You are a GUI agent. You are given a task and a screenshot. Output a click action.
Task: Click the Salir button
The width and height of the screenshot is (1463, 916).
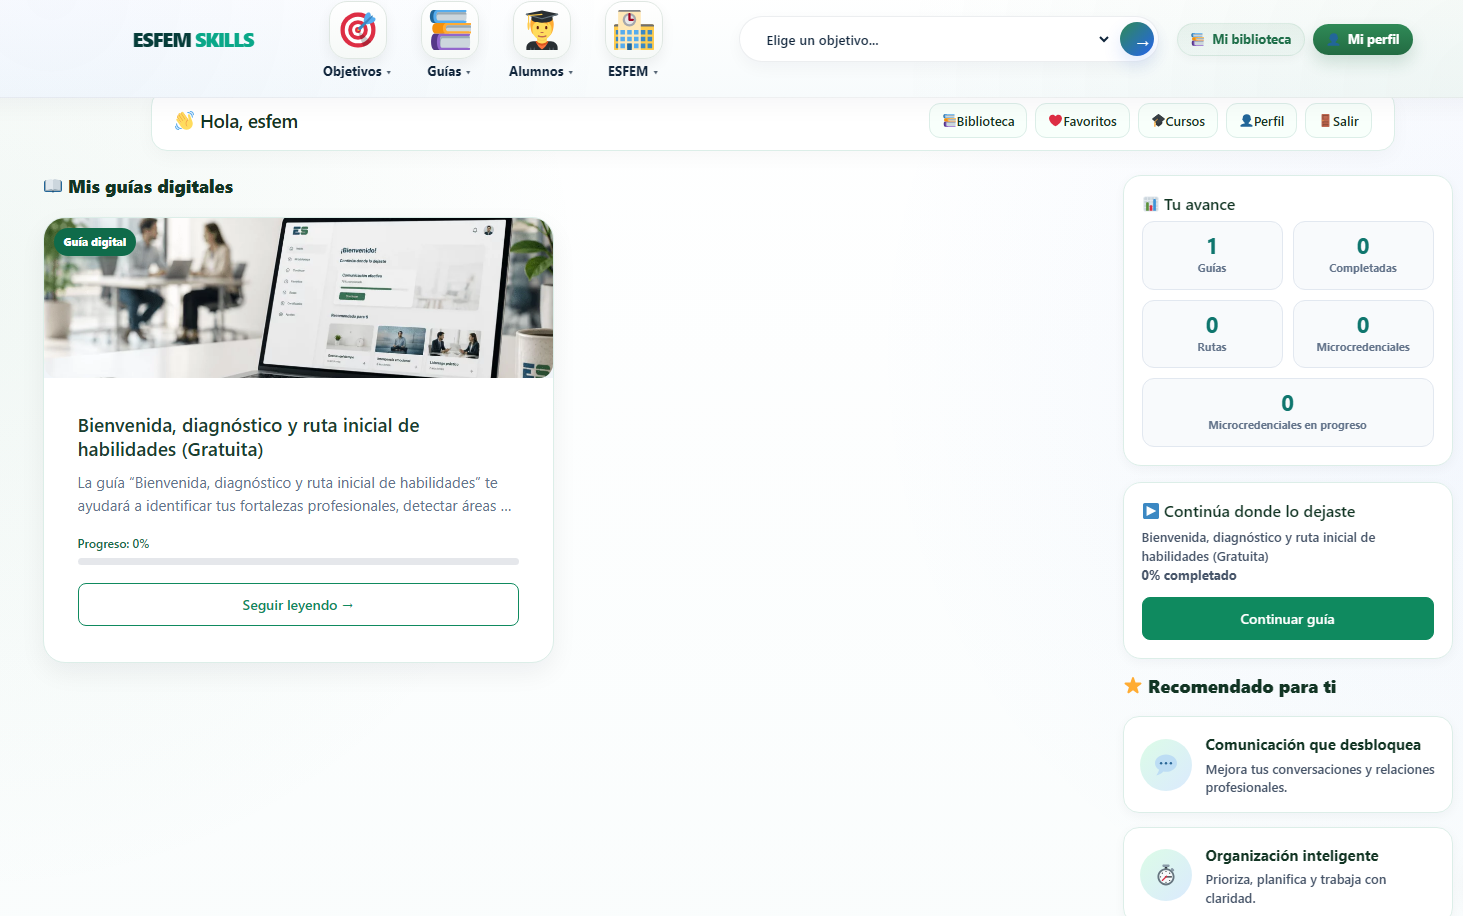pyautogui.click(x=1339, y=121)
